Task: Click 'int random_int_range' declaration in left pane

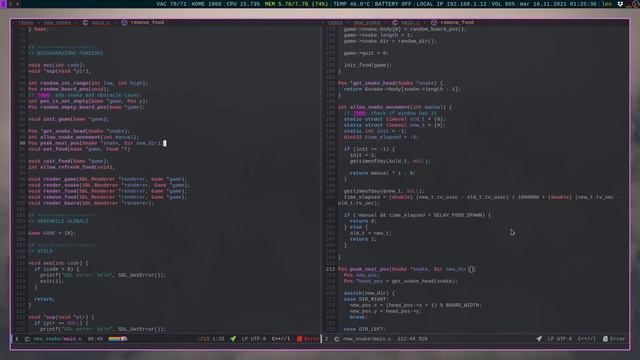Action: (88, 83)
